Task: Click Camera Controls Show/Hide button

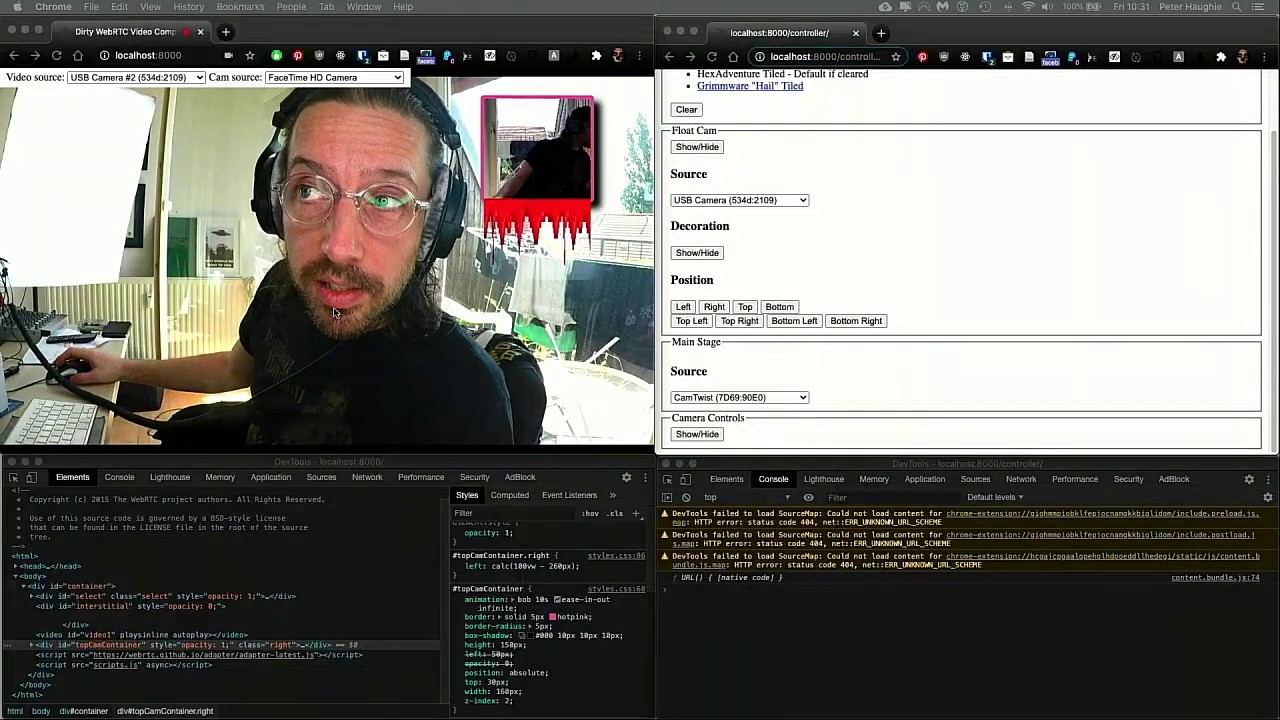Action: coord(697,434)
